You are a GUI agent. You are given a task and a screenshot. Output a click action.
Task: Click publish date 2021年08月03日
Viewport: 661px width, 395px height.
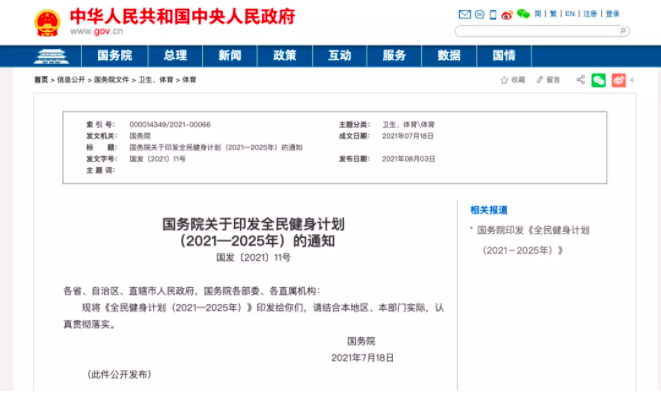[408, 159]
